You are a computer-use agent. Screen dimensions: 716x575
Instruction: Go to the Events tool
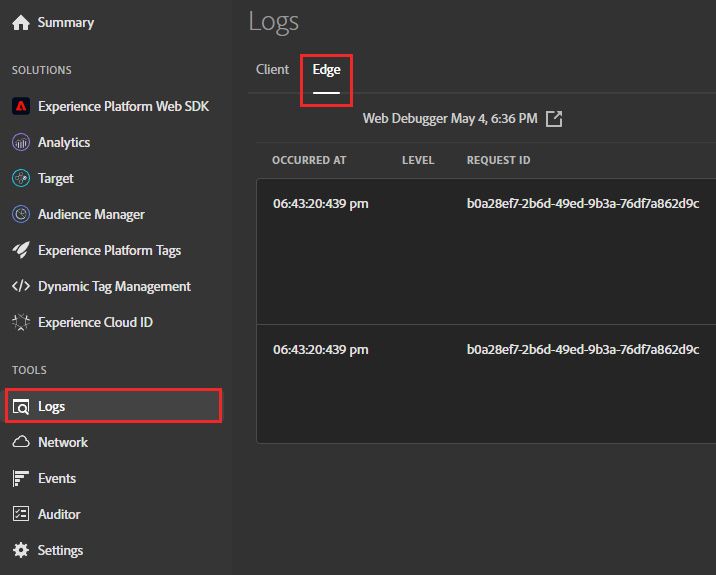[57, 478]
